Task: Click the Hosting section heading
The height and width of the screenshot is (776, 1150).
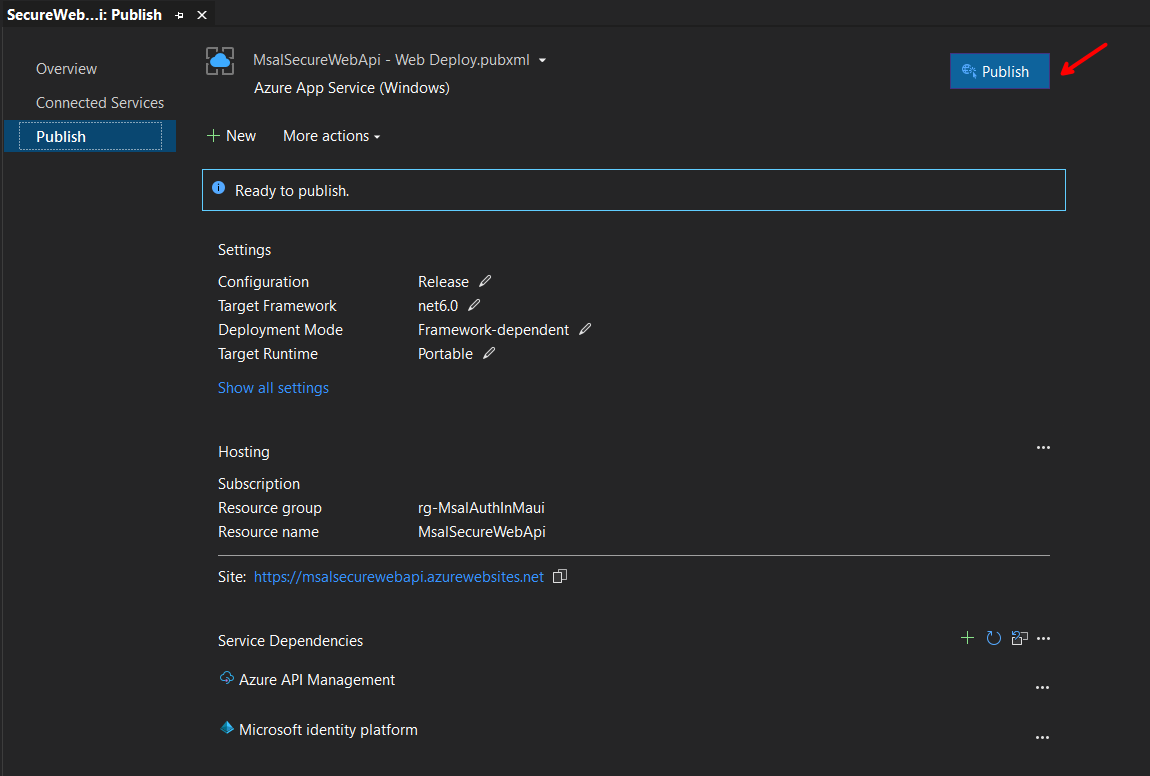Action: [243, 452]
